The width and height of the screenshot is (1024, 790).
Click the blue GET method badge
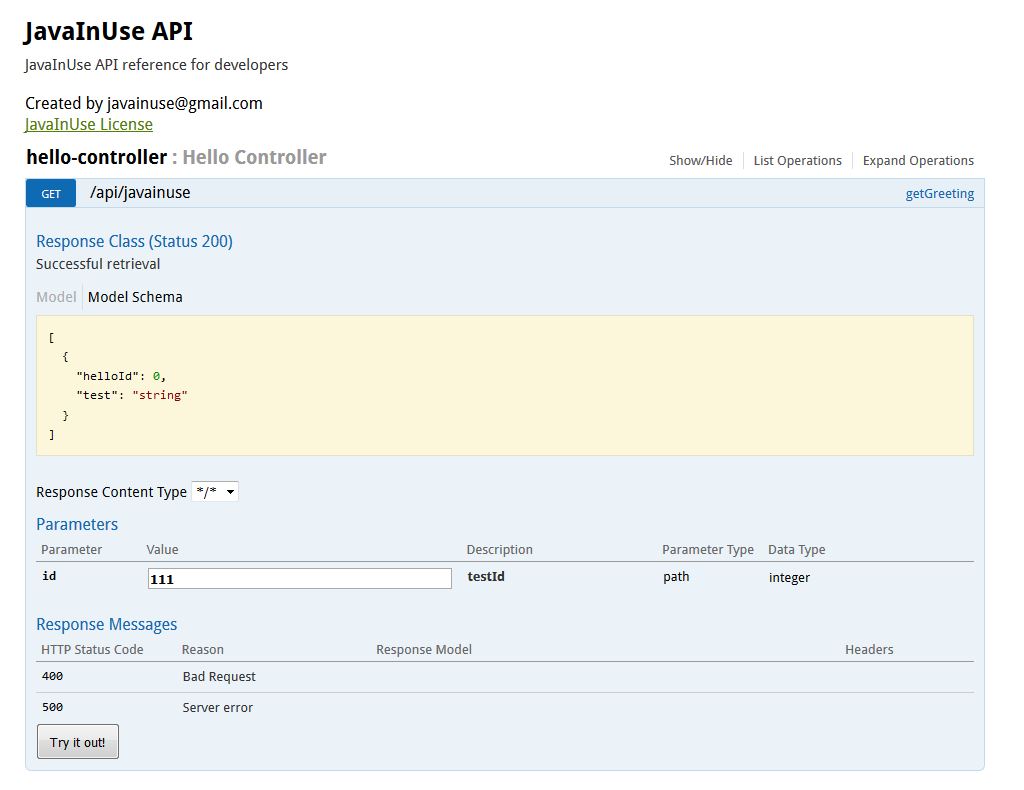click(51, 193)
